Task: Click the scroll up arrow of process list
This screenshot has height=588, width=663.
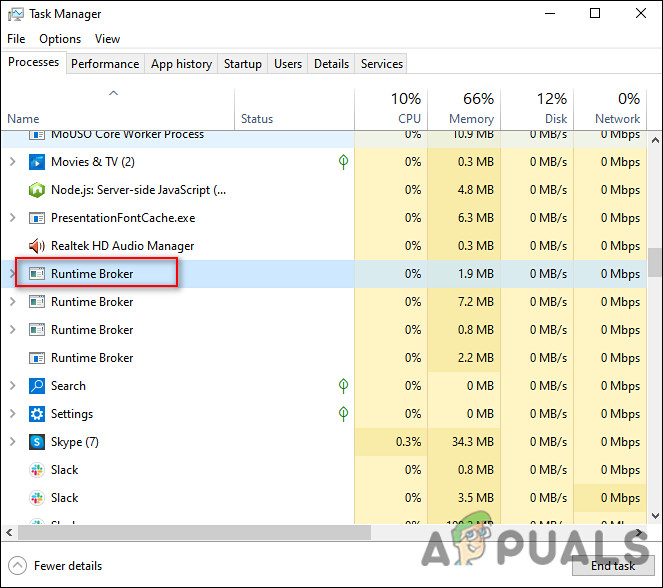Action: 655,140
